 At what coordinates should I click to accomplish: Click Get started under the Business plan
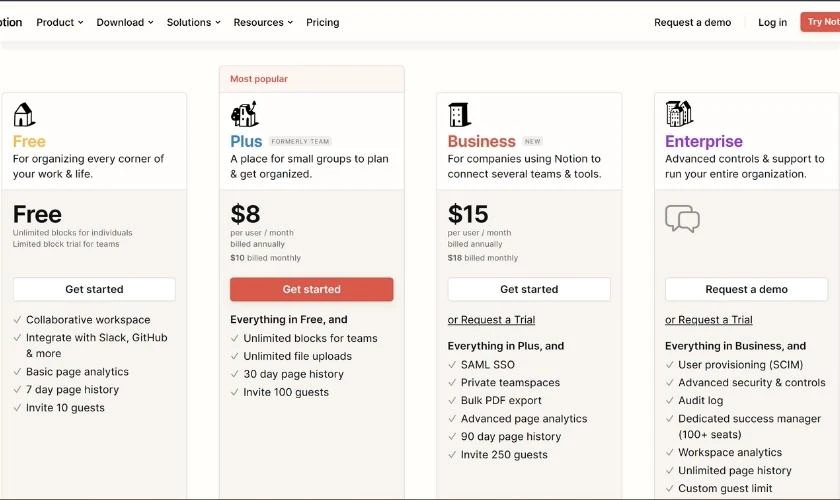[529, 289]
